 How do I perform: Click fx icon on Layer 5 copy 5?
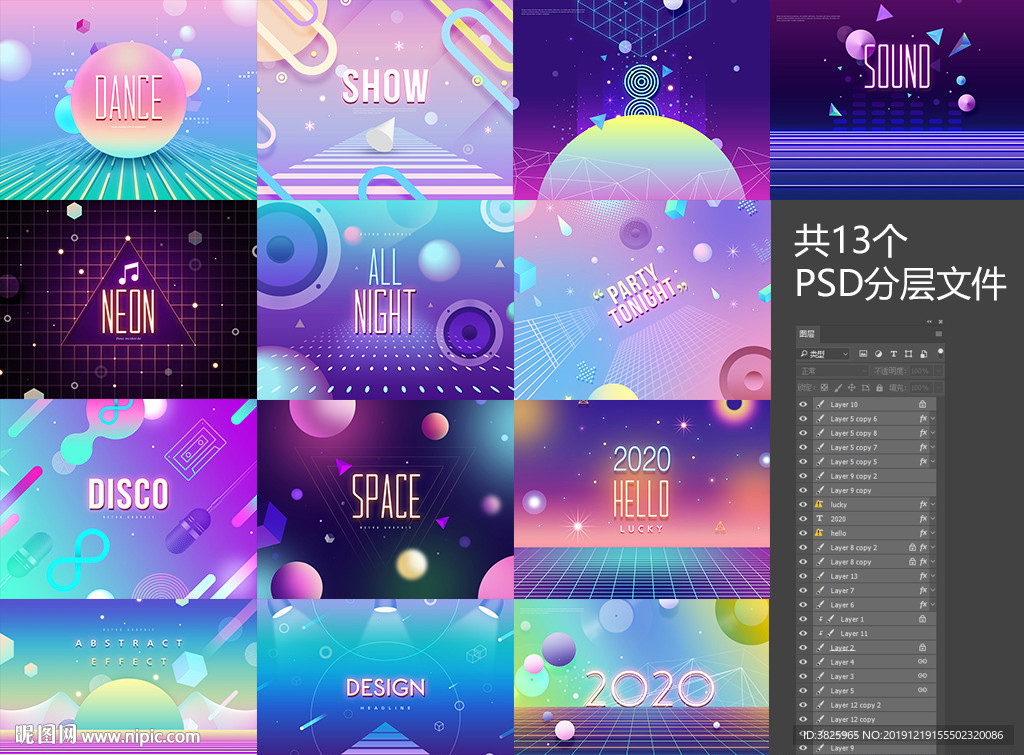coord(923,462)
